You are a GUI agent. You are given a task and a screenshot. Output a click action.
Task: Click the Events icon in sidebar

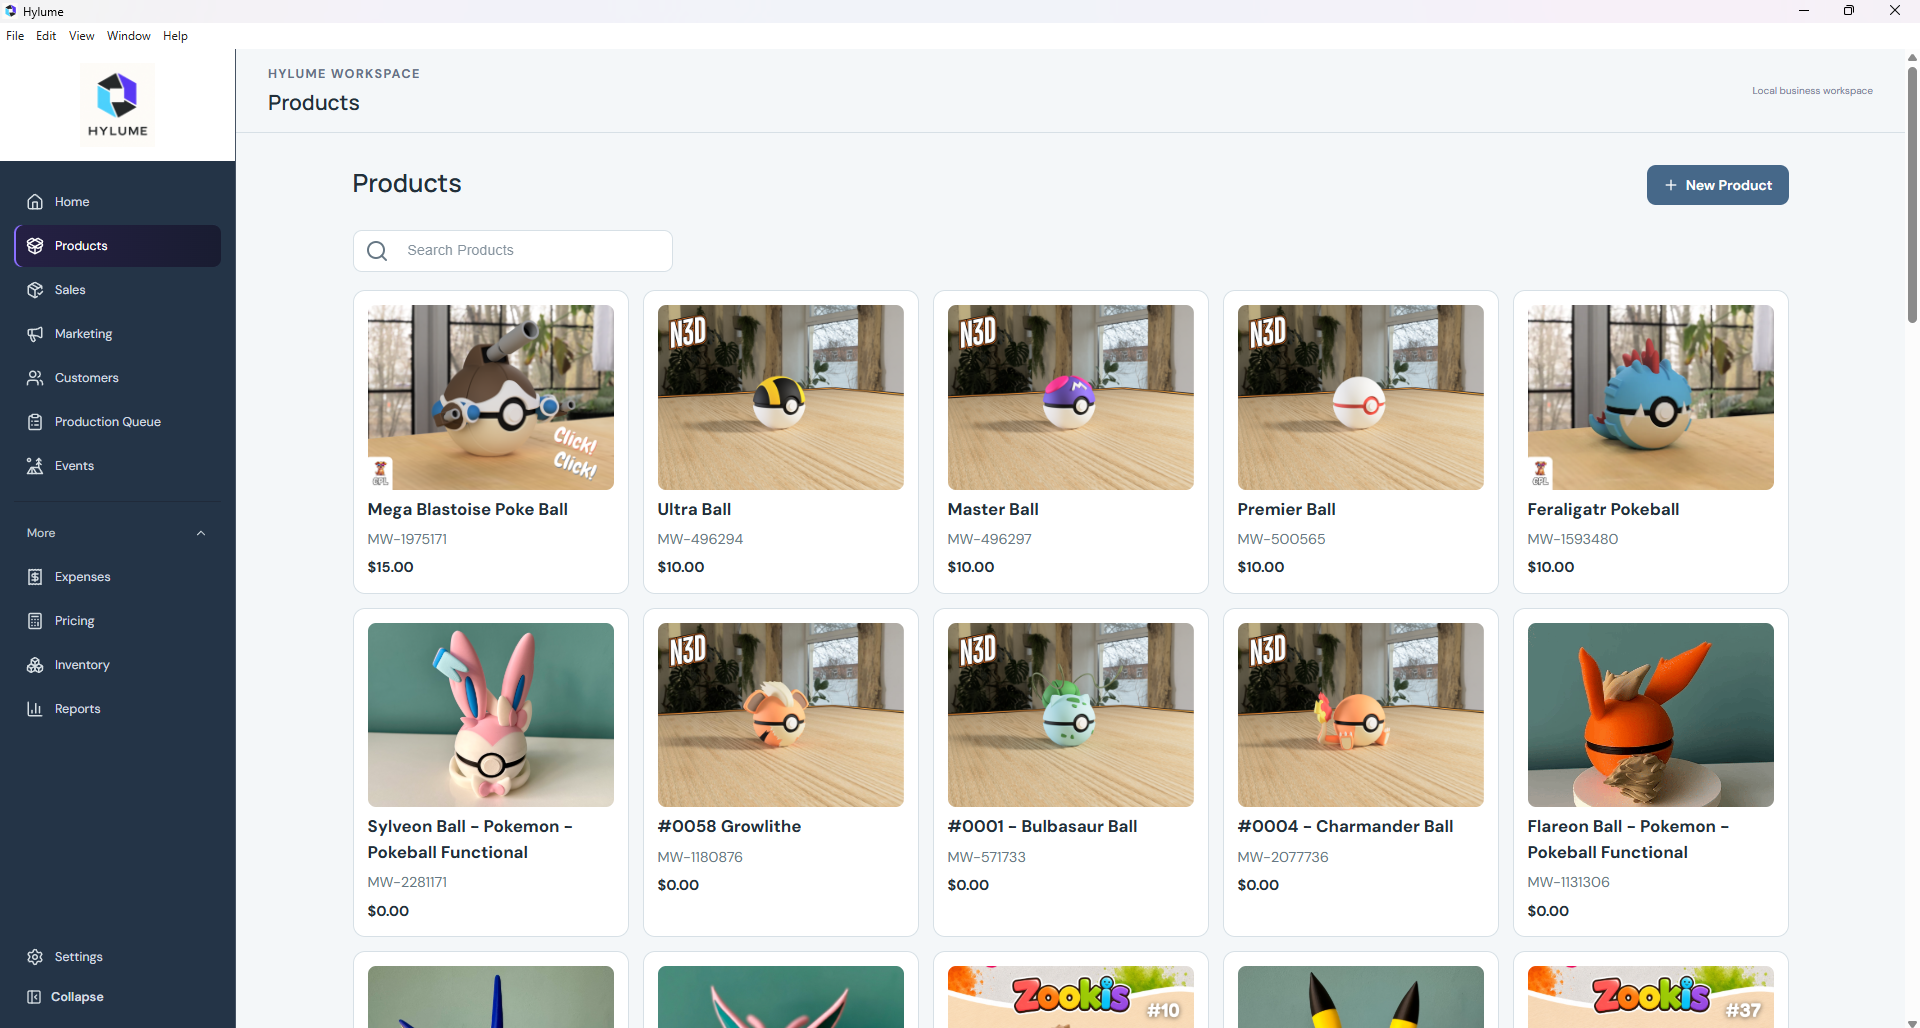(35, 466)
